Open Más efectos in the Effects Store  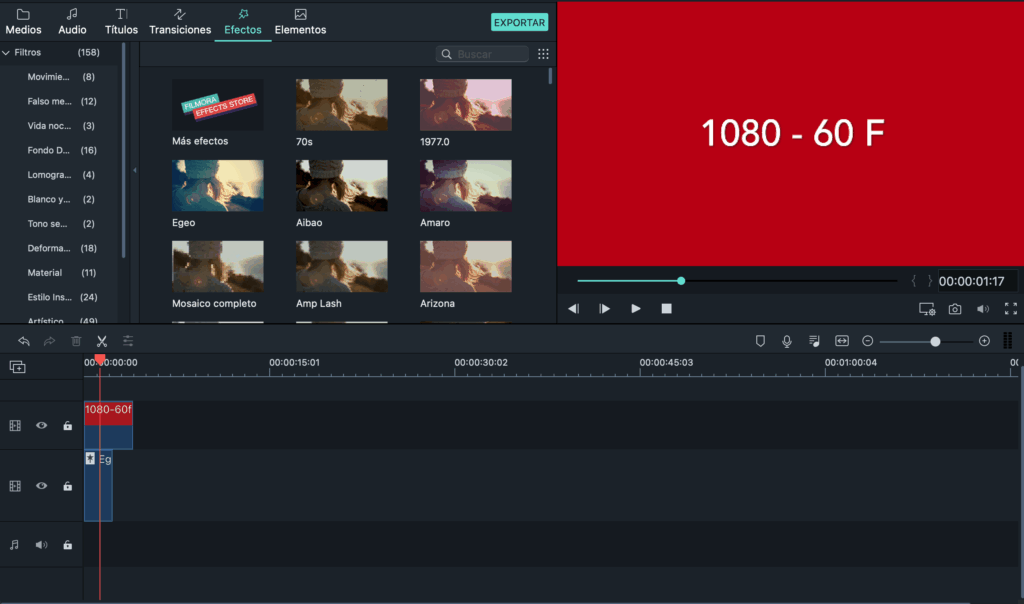coord(217,104)
